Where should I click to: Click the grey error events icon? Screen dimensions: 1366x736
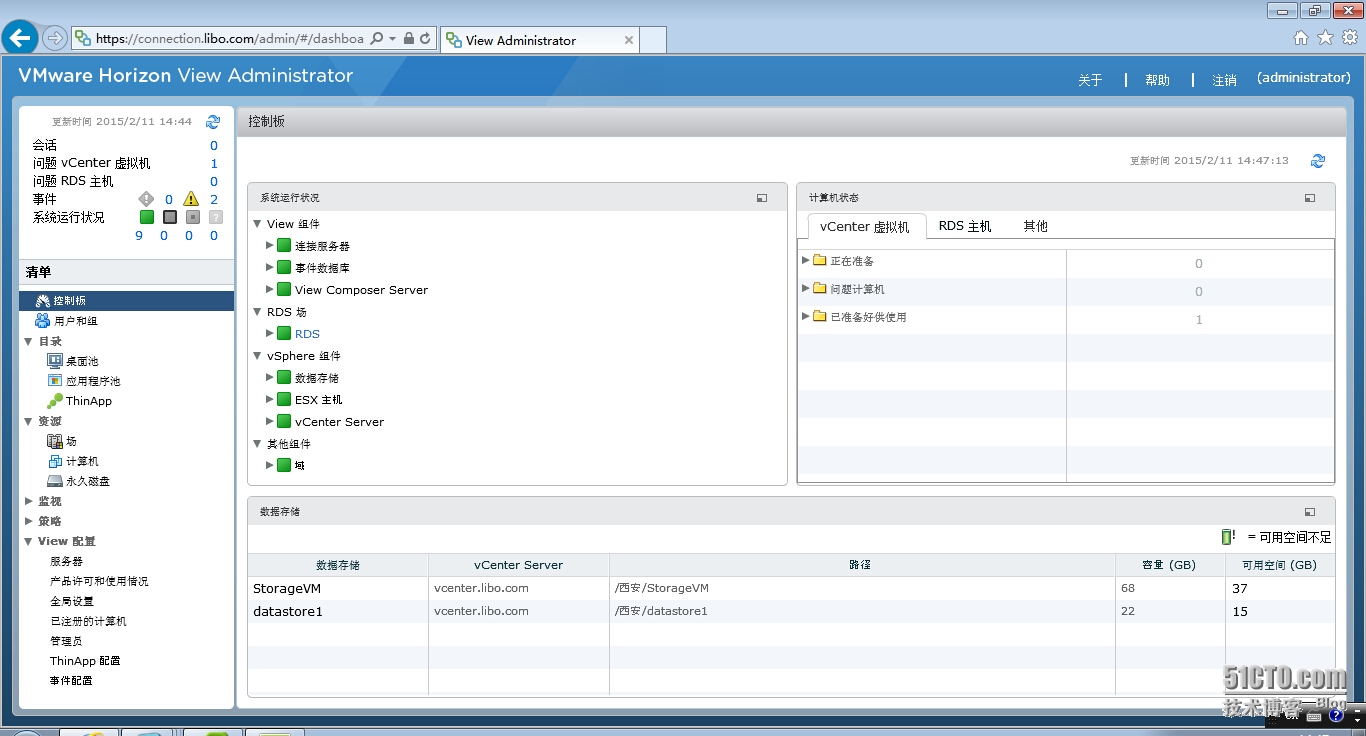[x=146, y=199]
